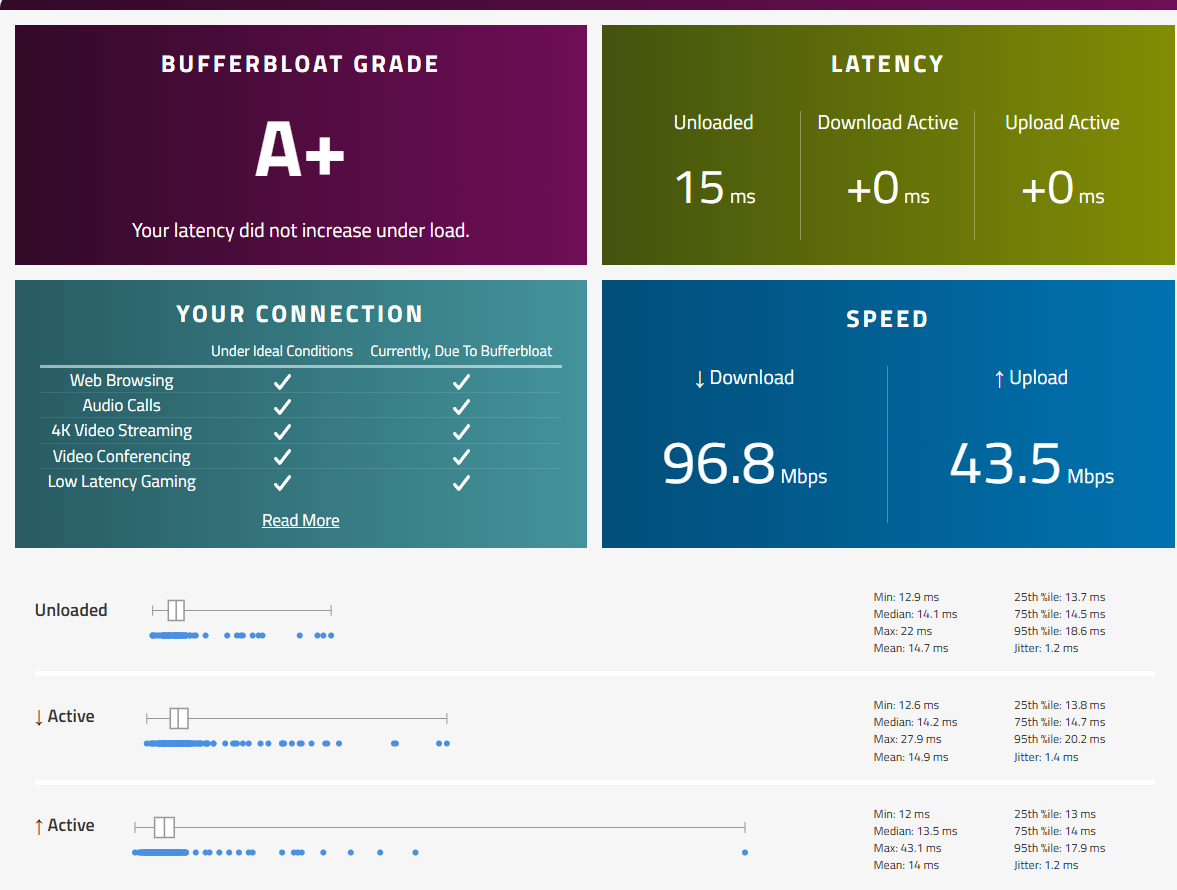Click 'Max: 27.9 ms' statistic

pyautogui.click(x=907, y=739)
